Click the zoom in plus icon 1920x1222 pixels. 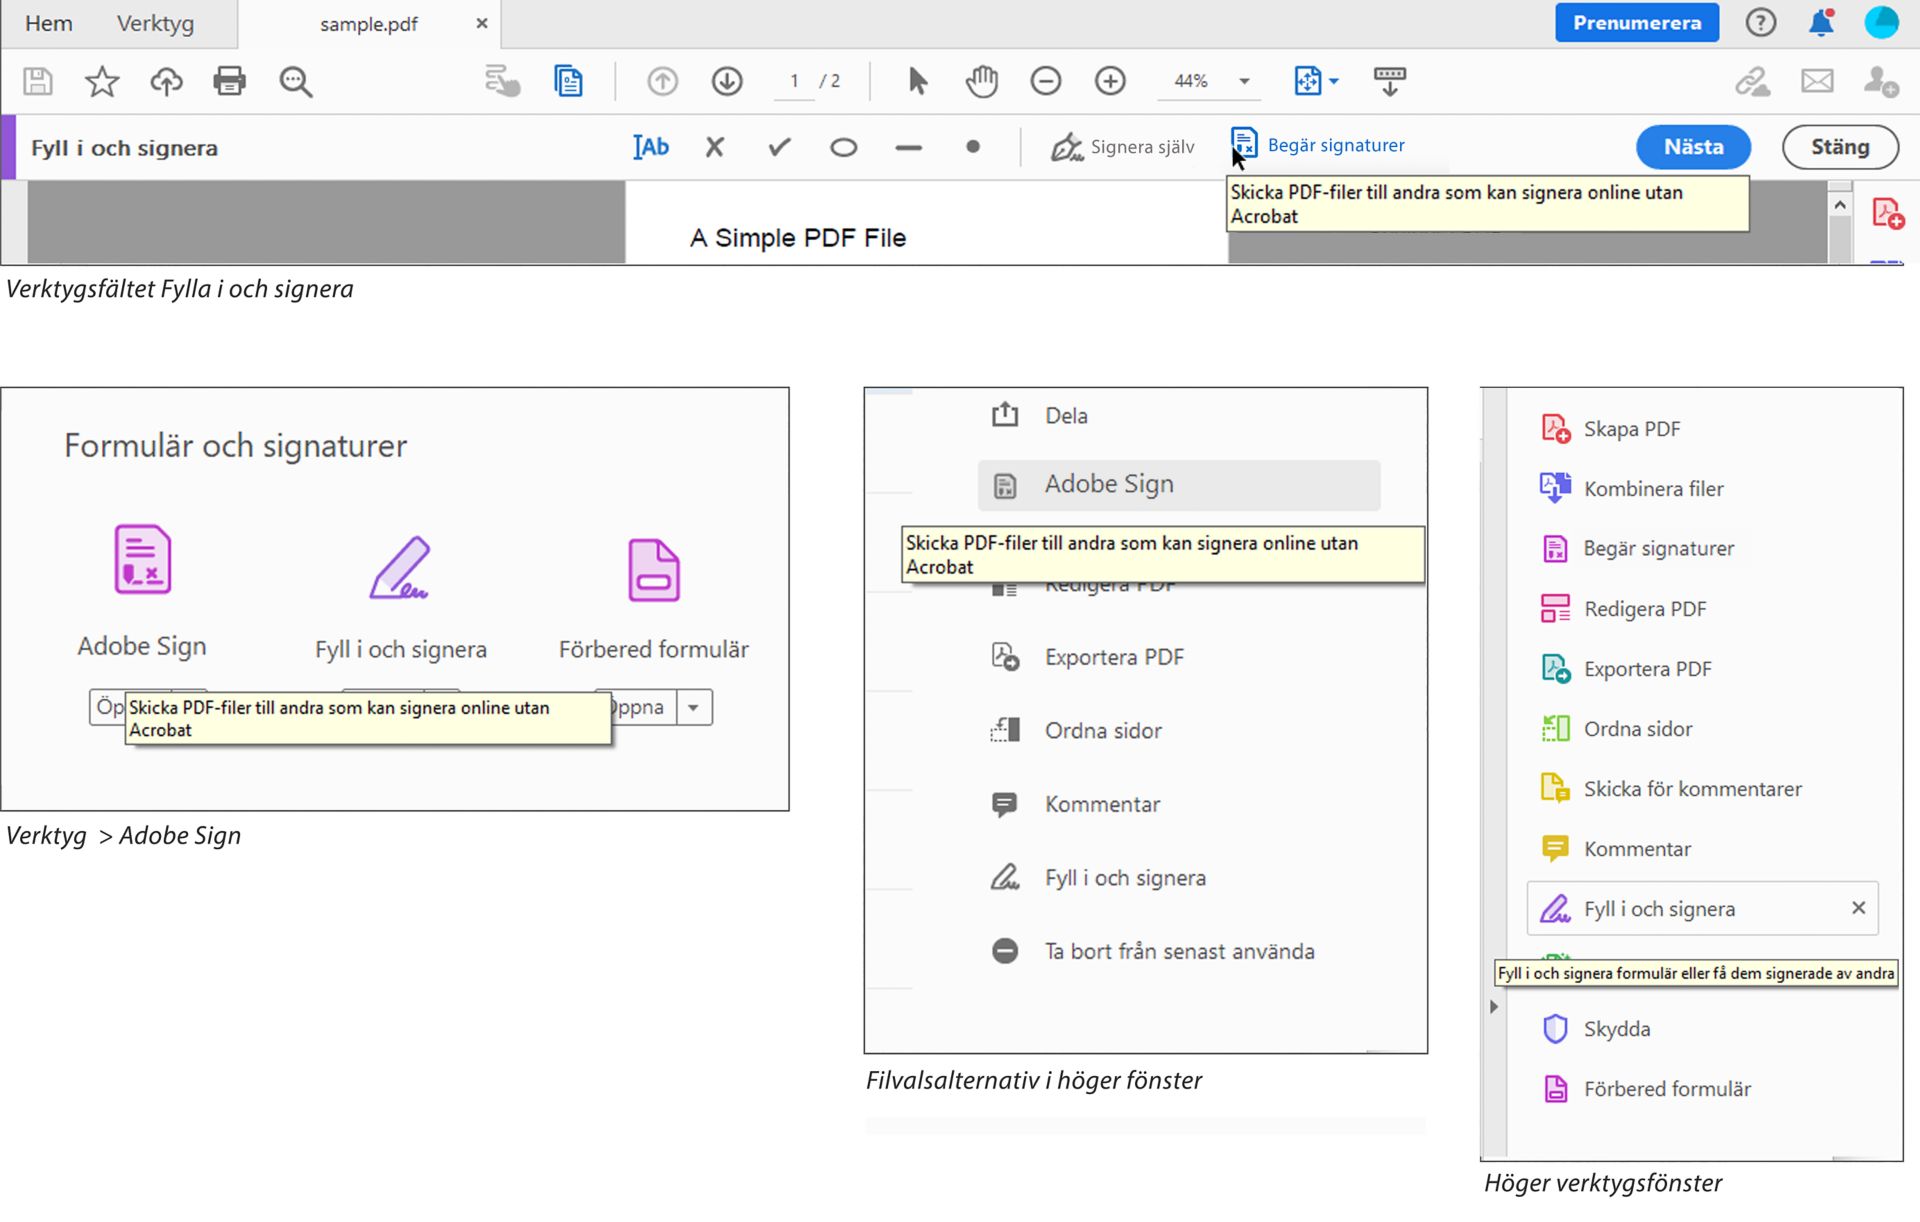(1110, 81)
